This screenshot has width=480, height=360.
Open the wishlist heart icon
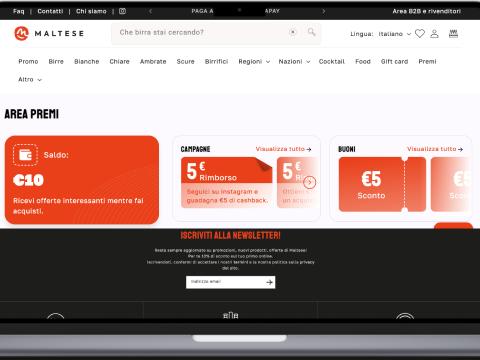[x=420, y=34]
